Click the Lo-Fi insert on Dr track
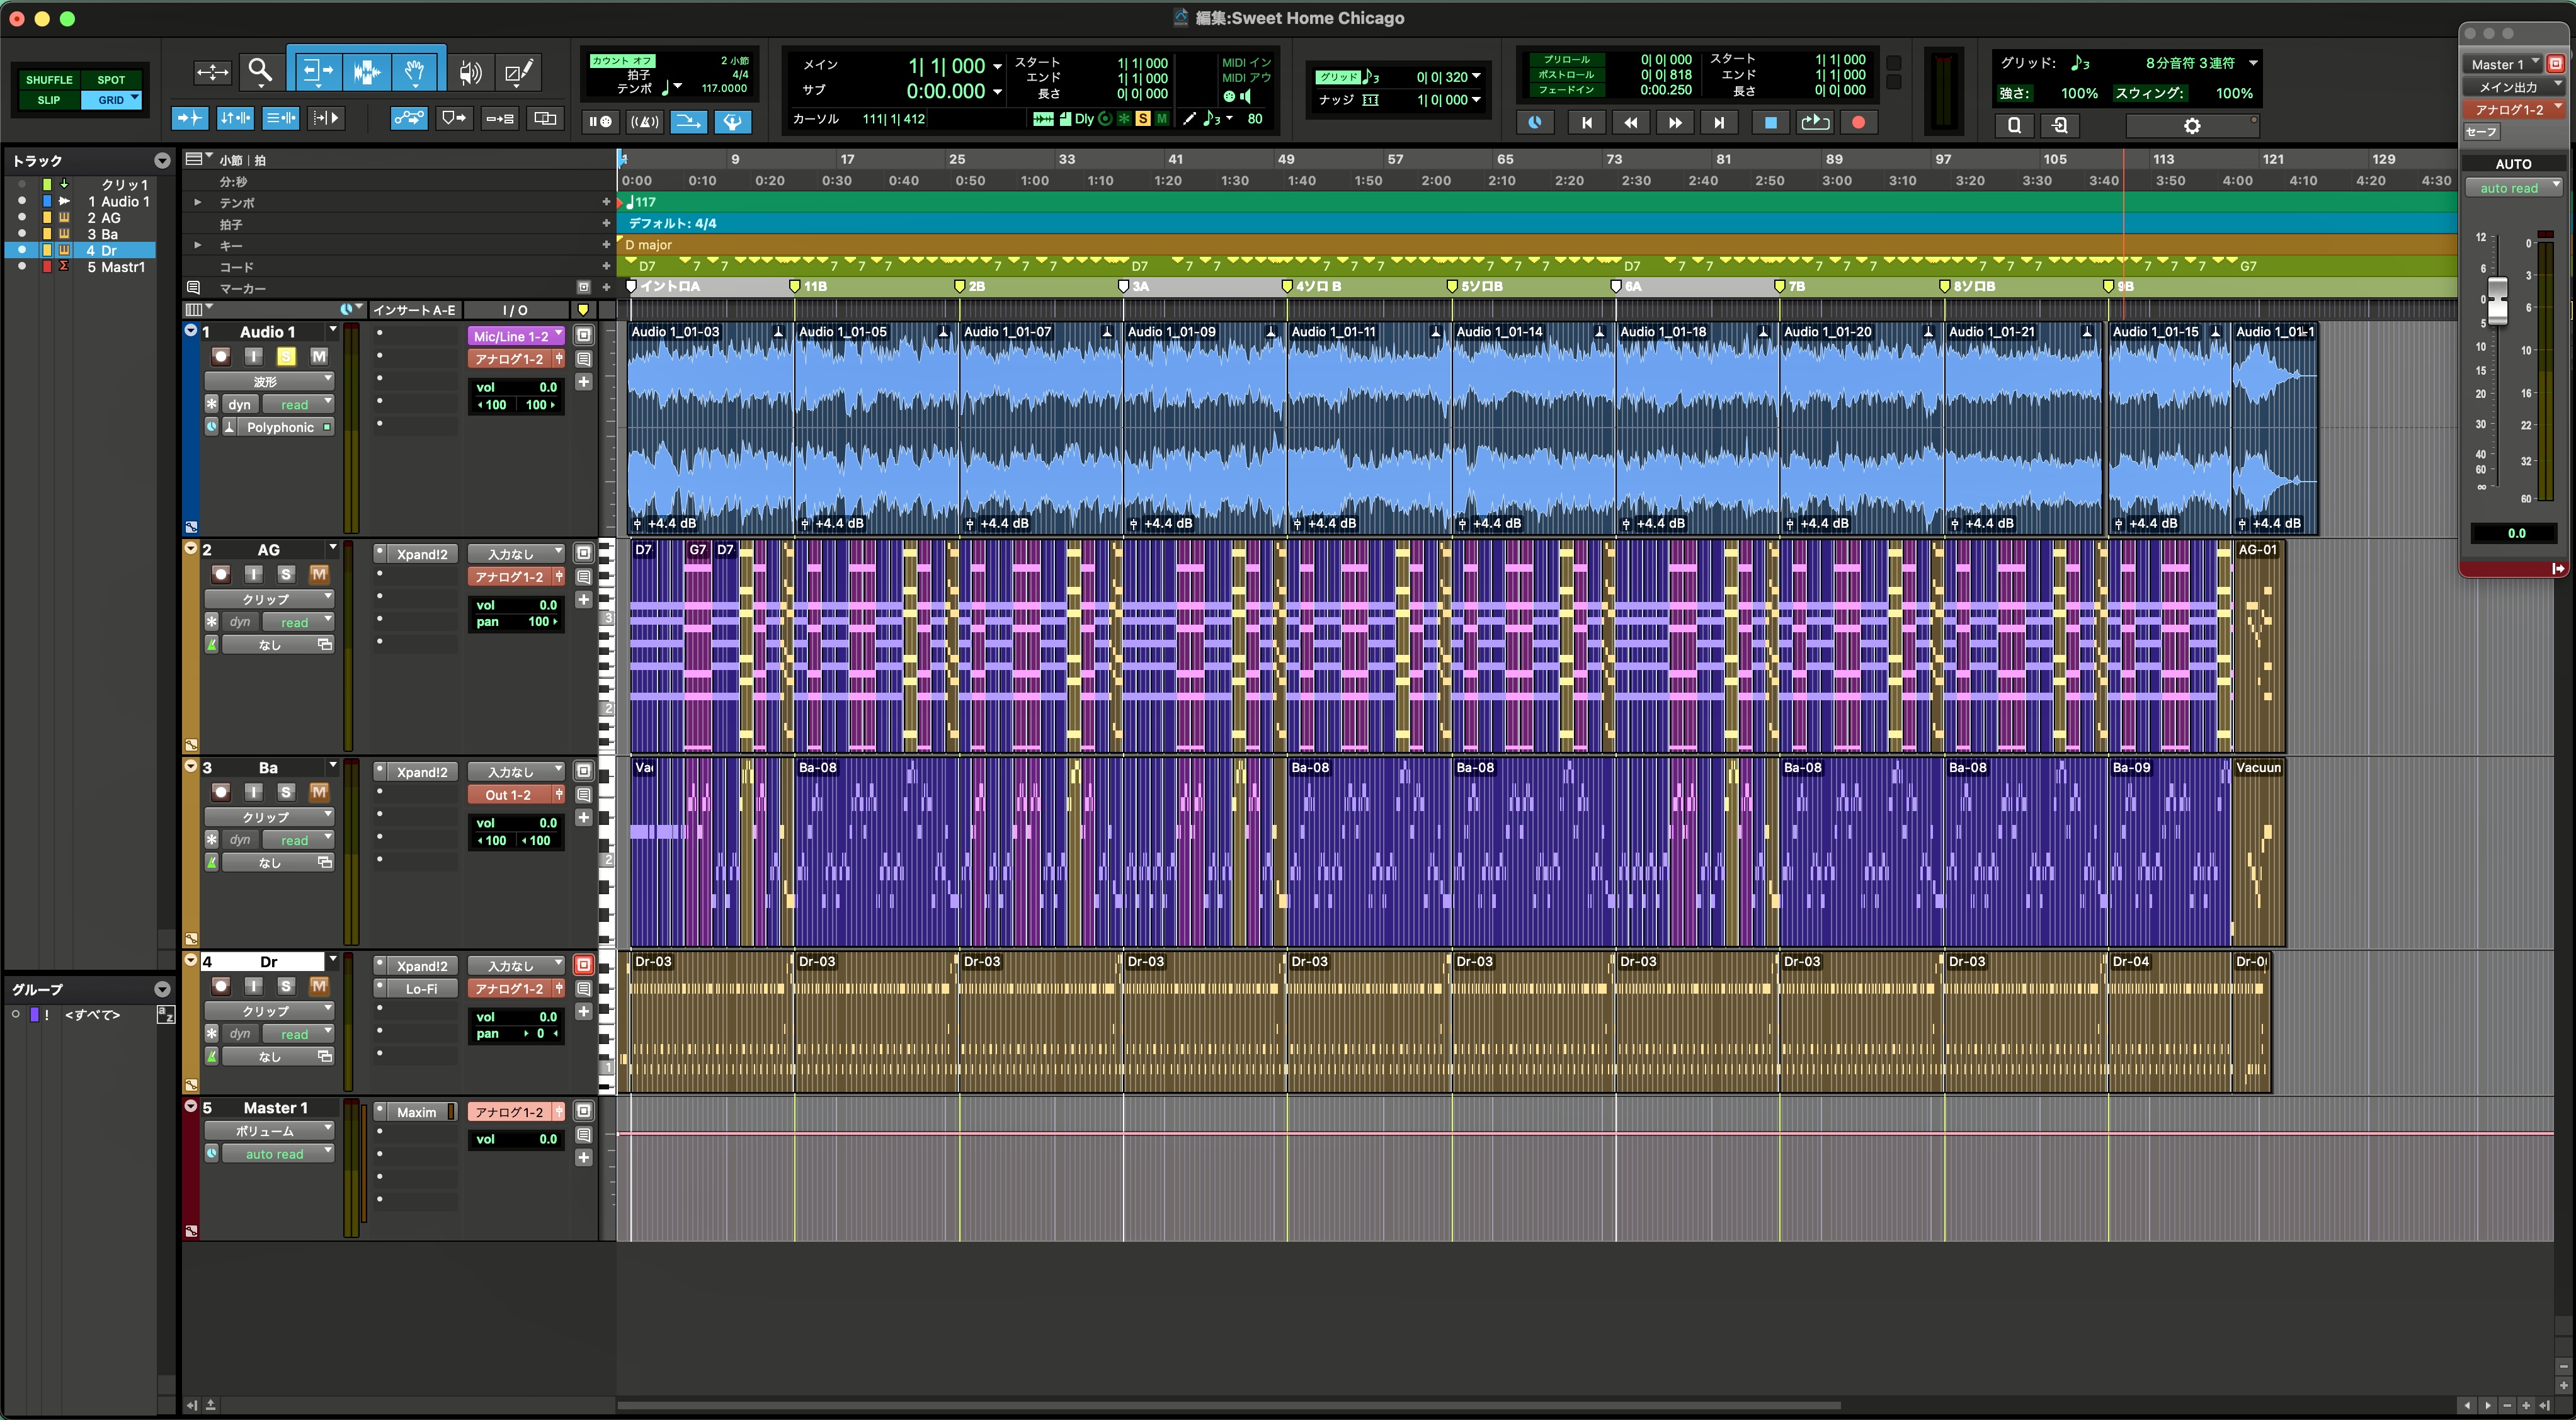 [x=421, y=989]
